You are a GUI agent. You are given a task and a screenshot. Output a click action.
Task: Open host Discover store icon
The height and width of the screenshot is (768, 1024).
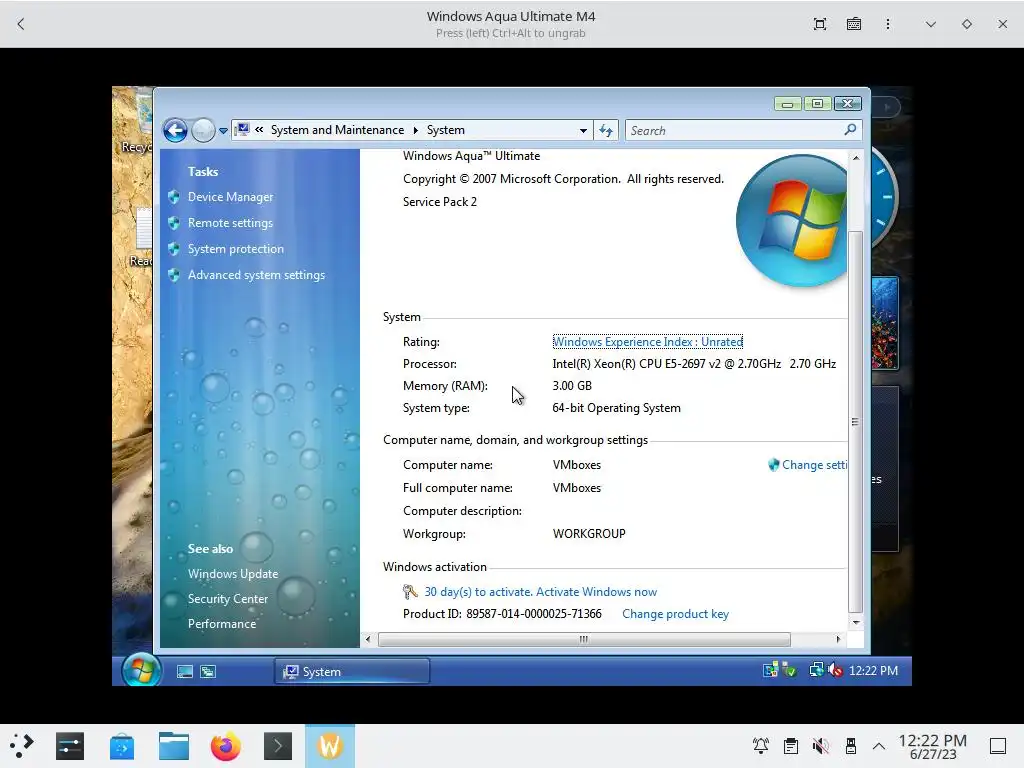click(122, 746)
